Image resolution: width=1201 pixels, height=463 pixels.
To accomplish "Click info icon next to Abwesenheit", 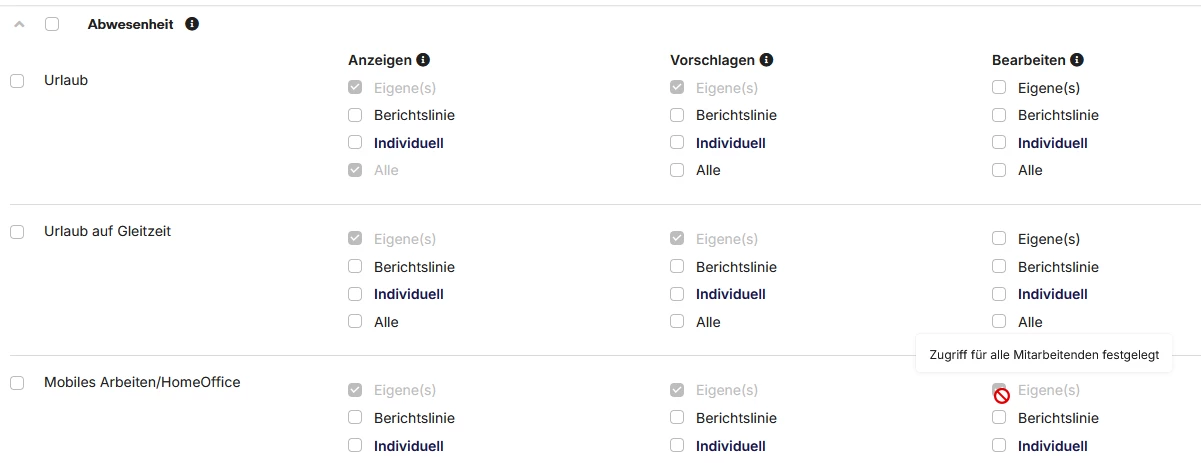I will coord(192,24).
